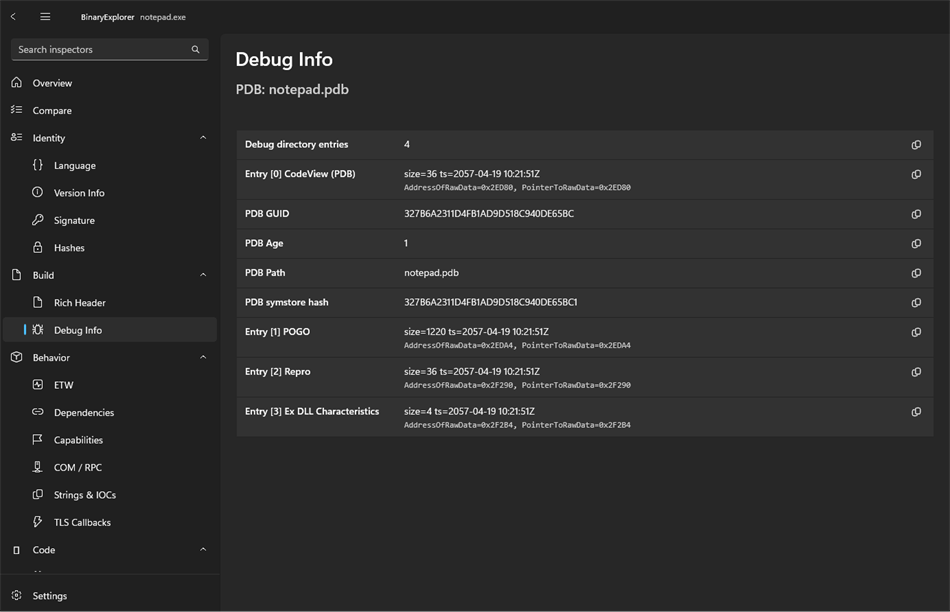The image size is (950, 612).
Task: Copy the PDB symstore hash value
Action: click(x=916, y=302)
